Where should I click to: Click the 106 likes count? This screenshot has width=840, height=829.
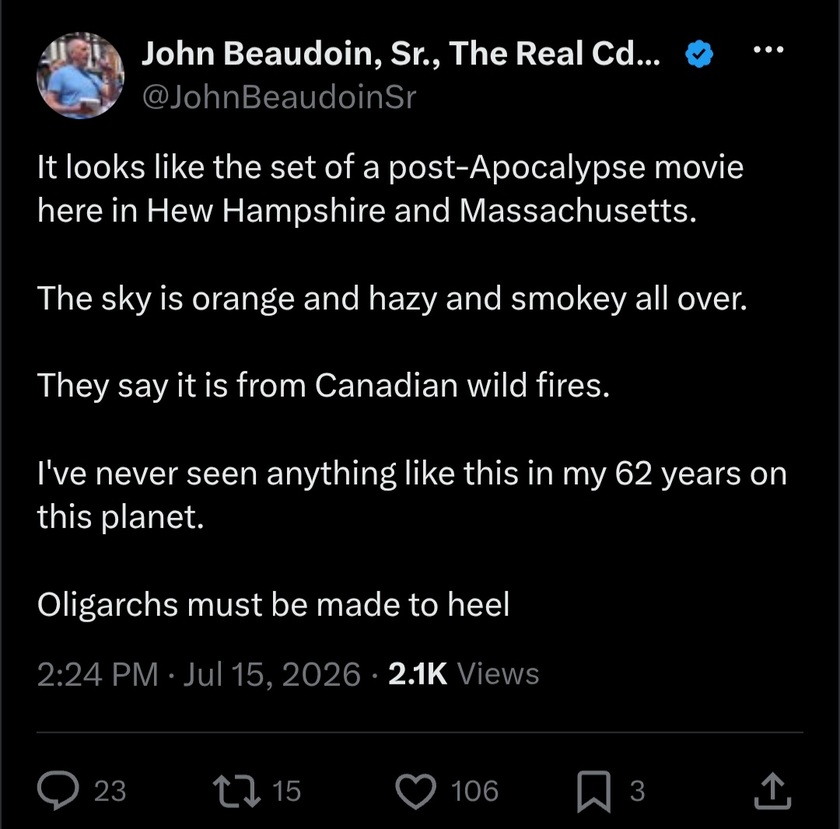475,791
